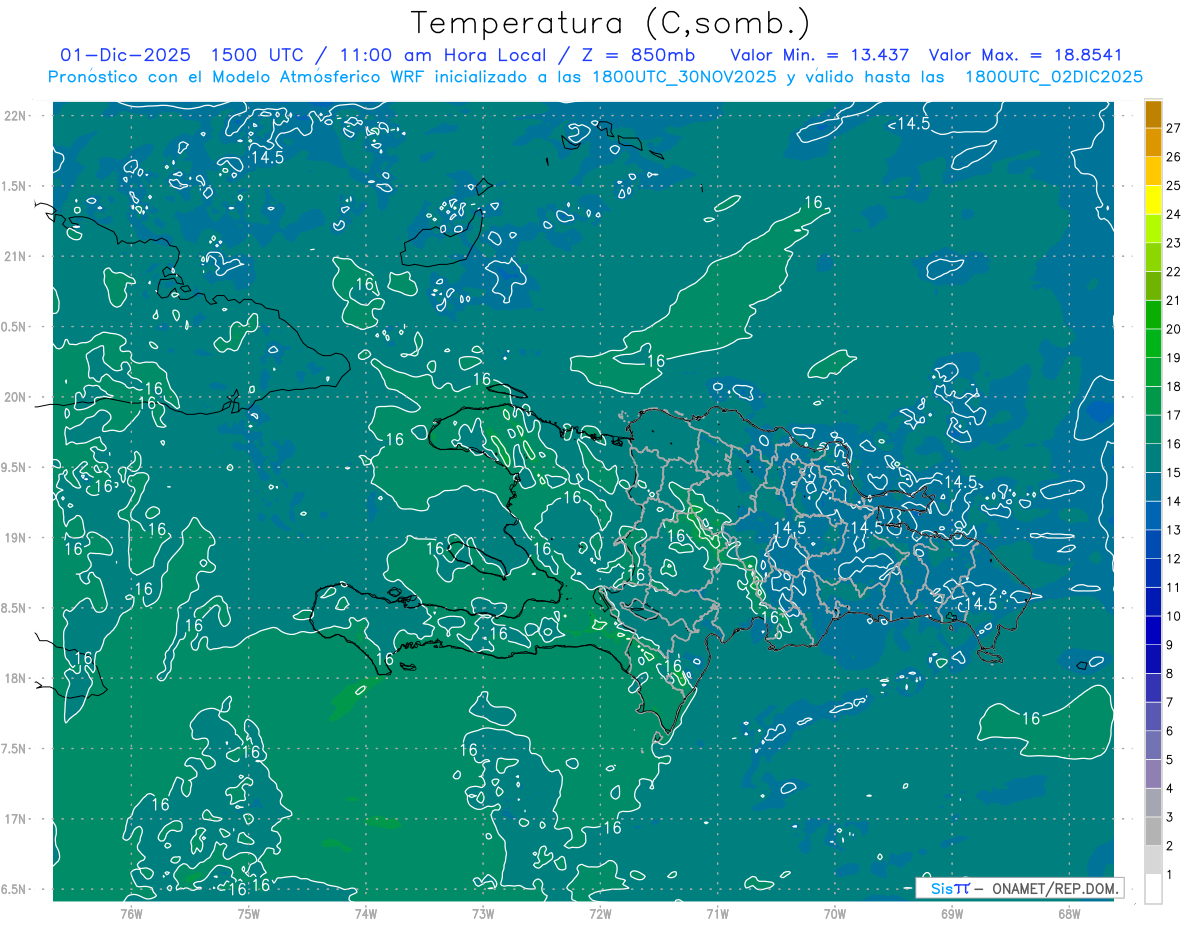Click the "22N" latitude axis label
The image size is (1200, 927).
15,115
